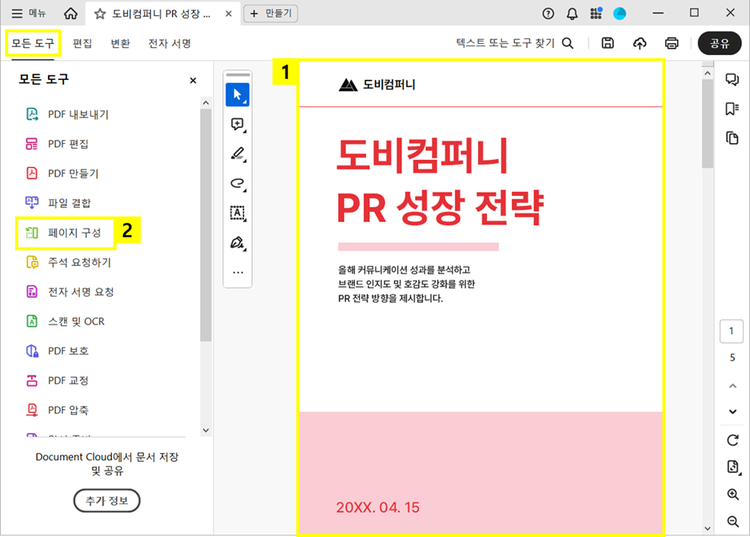Open the apps grid icon
The width and height of the screenshot is (750, 537).
point(596,13)
